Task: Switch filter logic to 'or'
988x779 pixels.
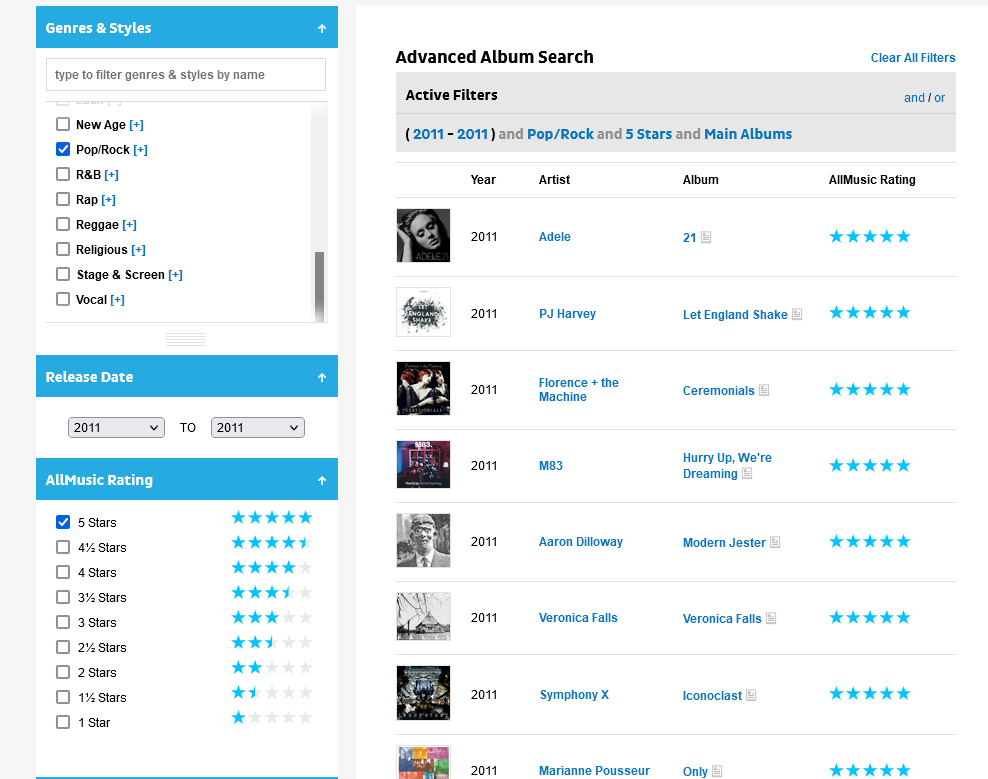Action: tap(940, 98)
